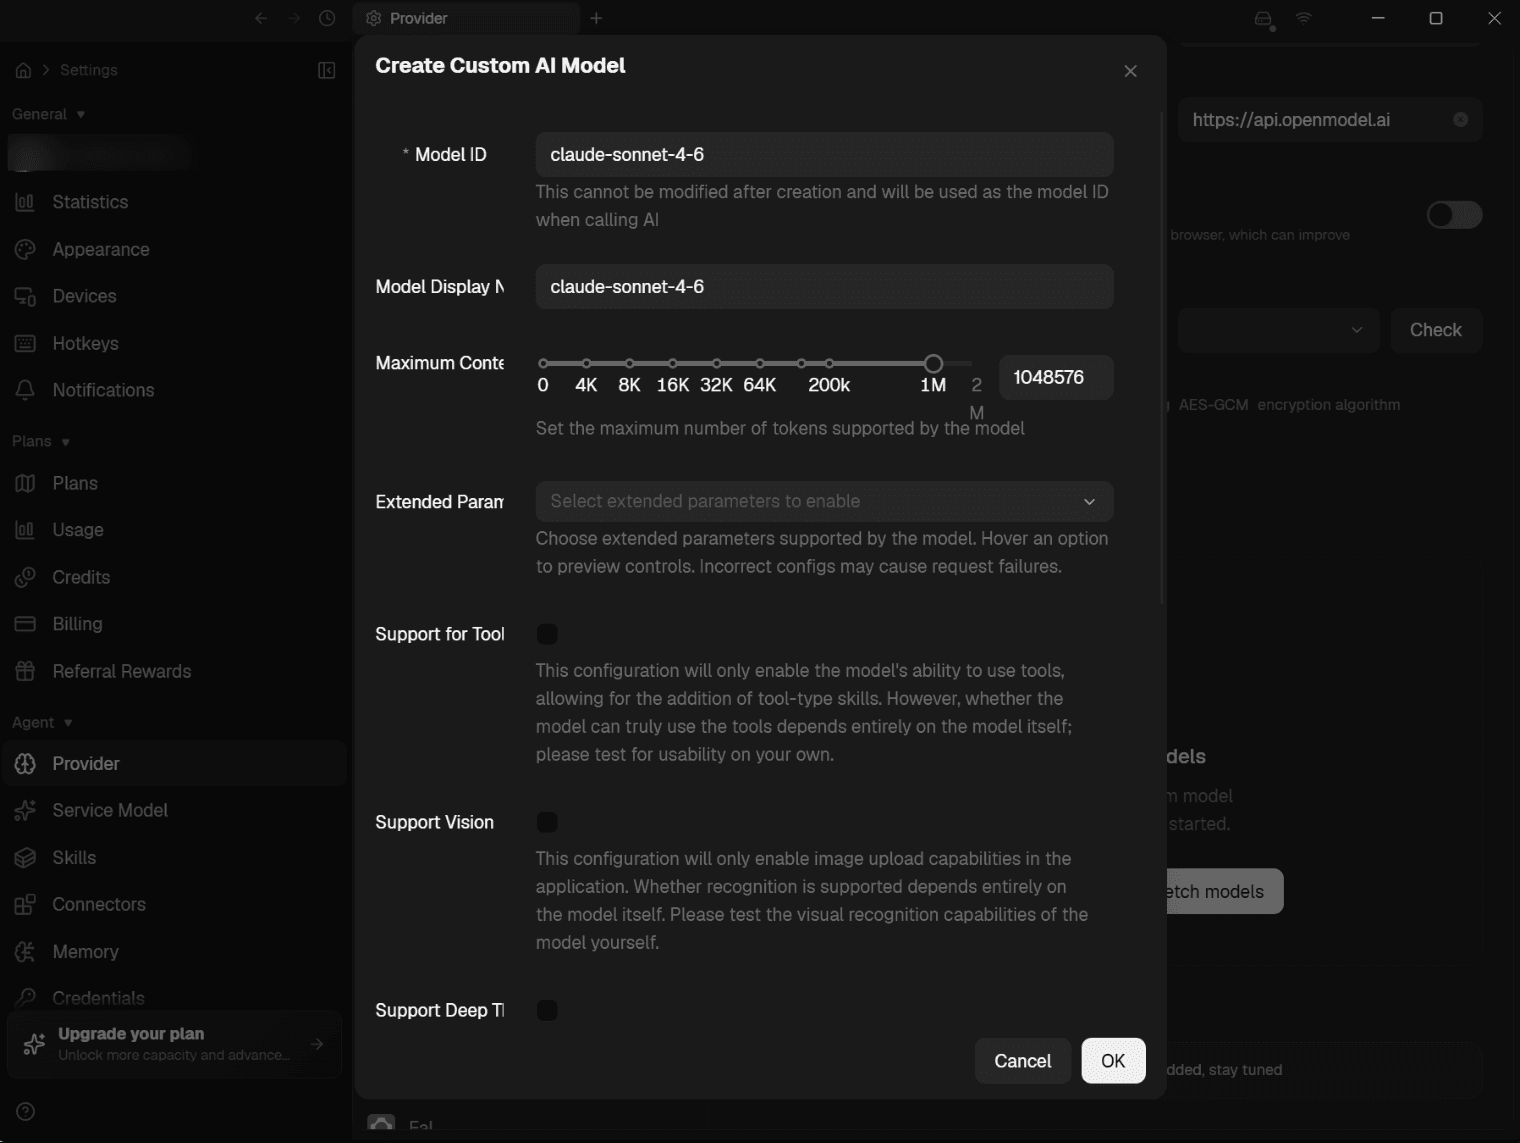
Task: Enable the Support Deep Thinking checkbox
Action: tap(547, 1010)
